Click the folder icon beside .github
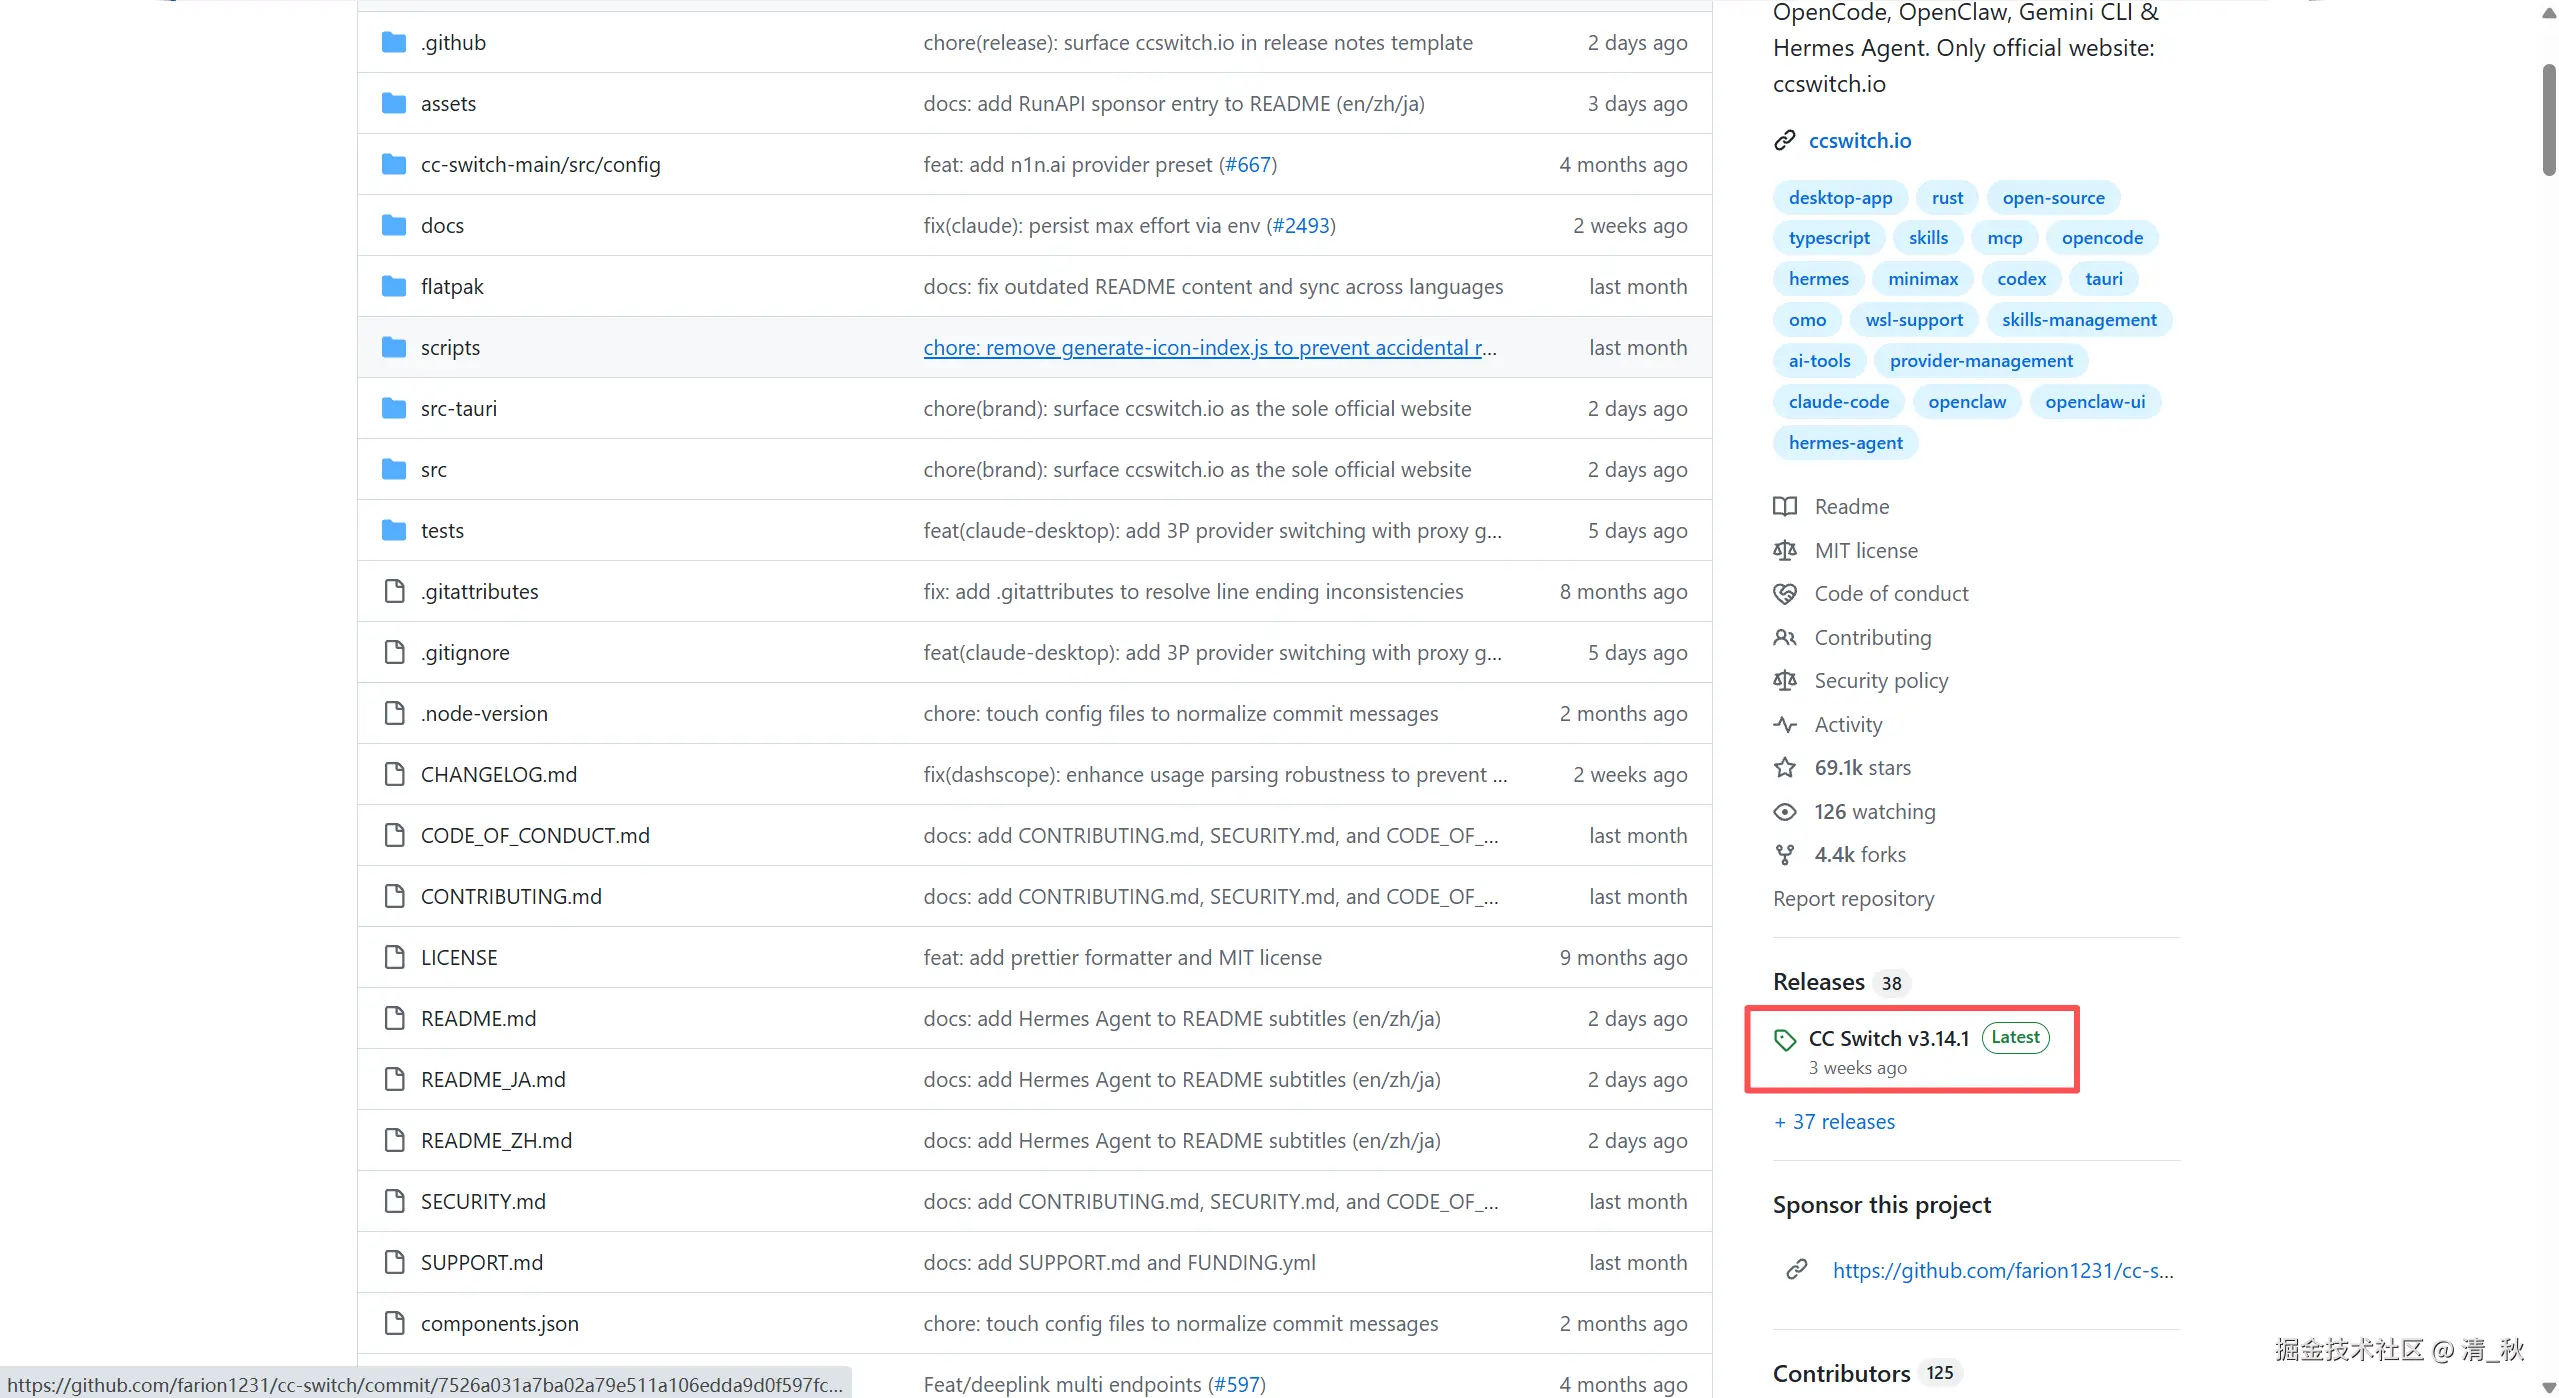Viewport: 2559px width, 1398px height. [394, 42]
